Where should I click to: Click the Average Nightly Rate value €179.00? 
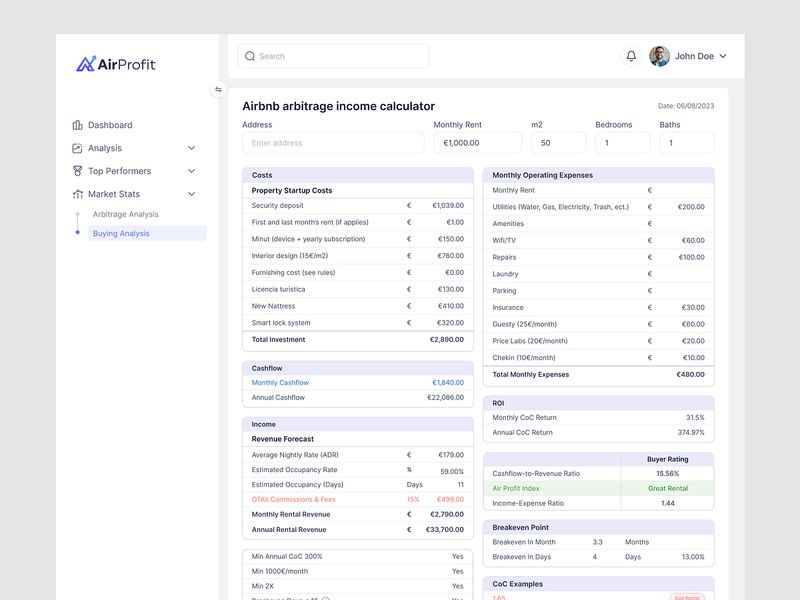451,455
